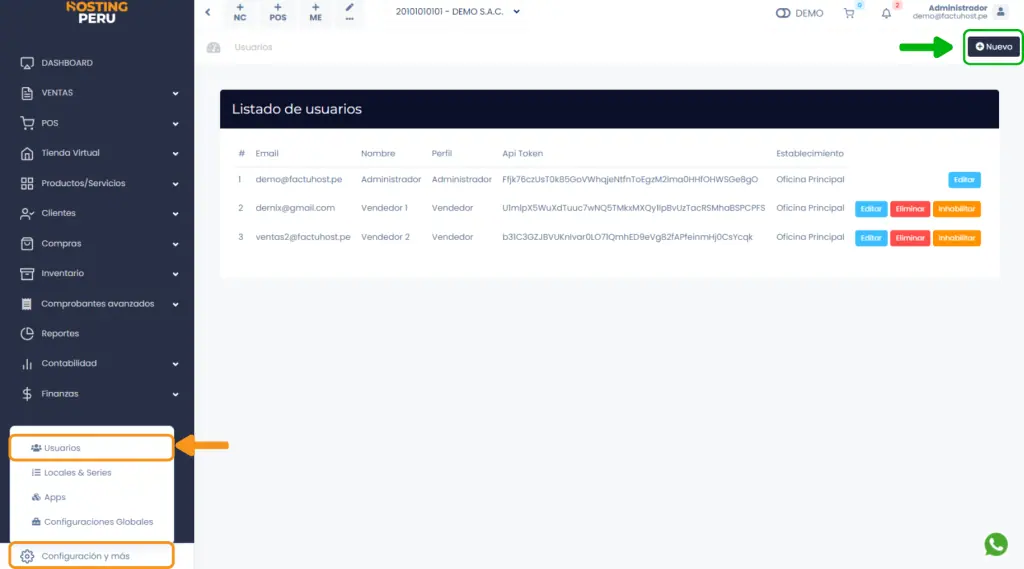Click the Tienda Virtual store icon
Viewport: 1024px width, 569px height.
coord(27,154)
